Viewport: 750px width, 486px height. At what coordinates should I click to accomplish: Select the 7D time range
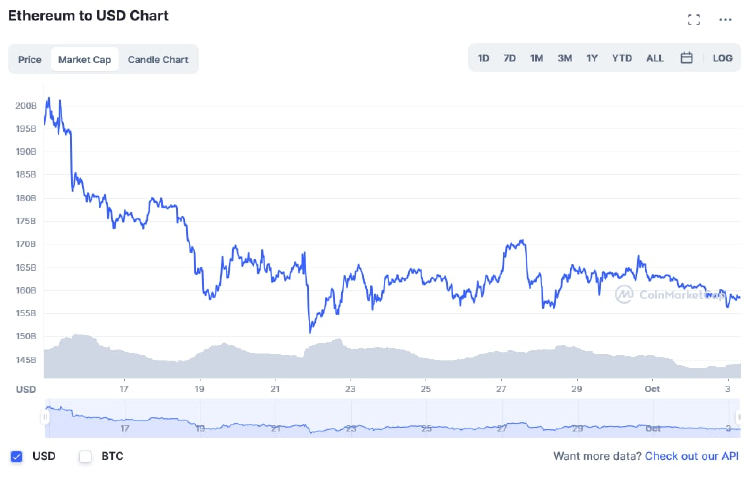pos(509,58)
